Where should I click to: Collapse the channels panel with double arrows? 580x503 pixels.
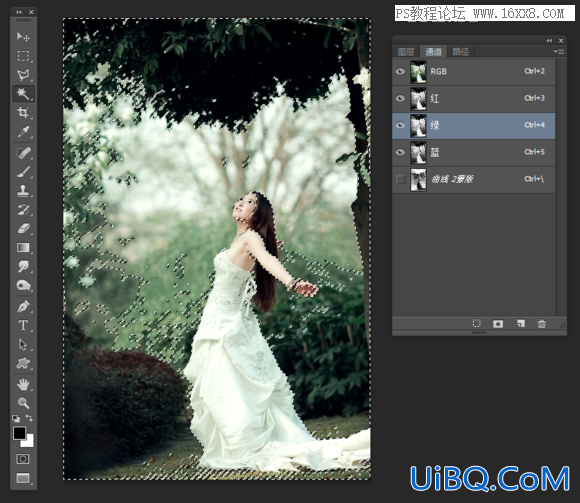pos(549,40)
